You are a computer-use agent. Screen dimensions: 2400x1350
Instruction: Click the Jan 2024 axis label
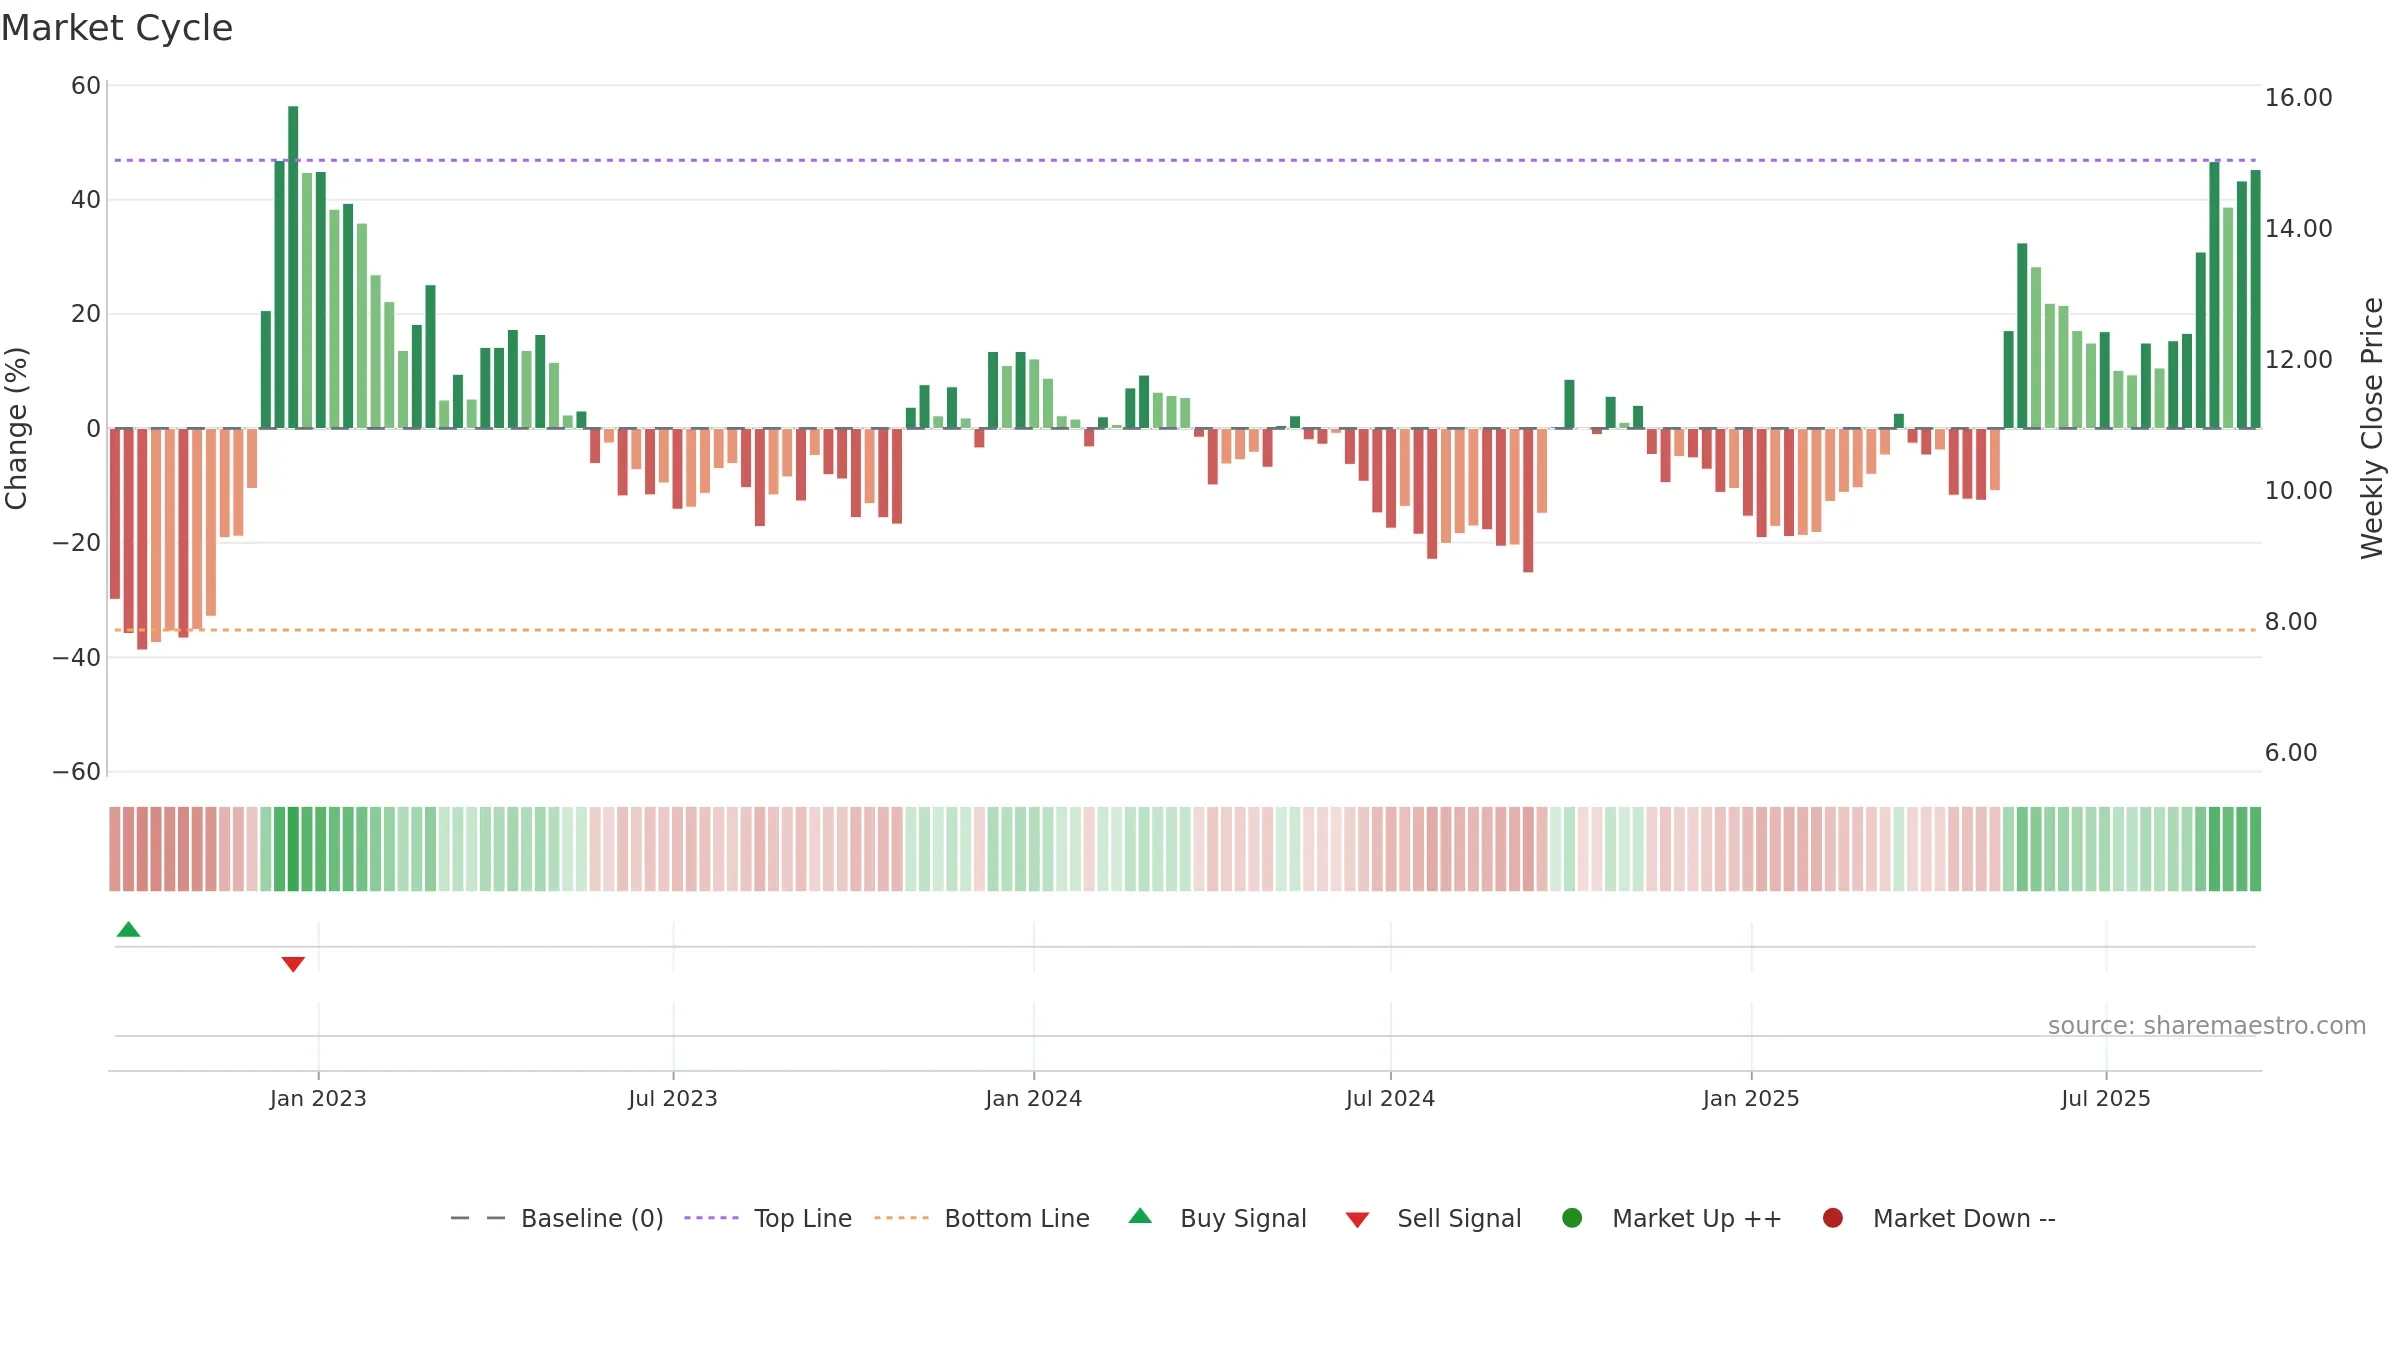click(1034, 1099)
